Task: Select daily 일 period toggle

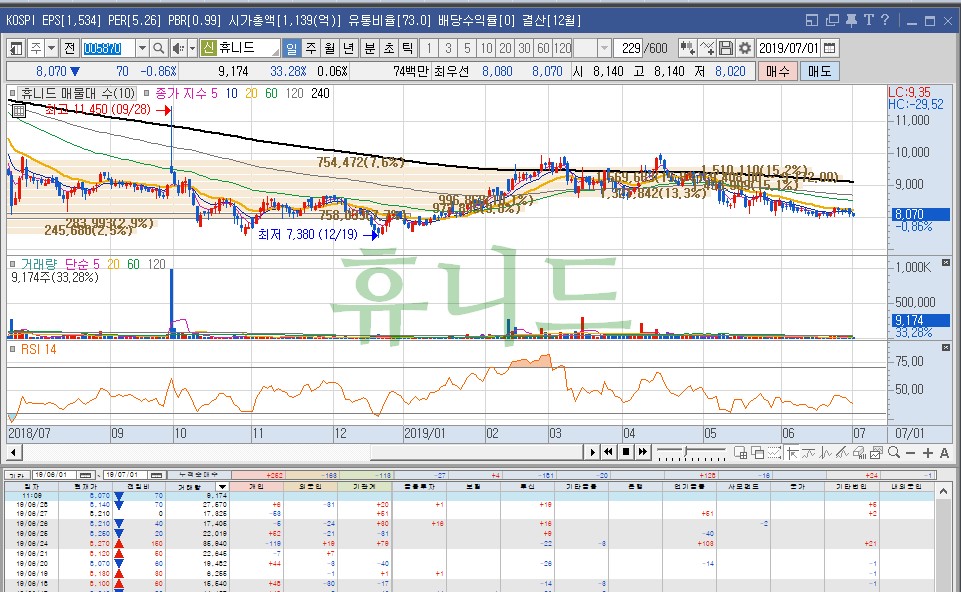Action: (x=292, y=48)
